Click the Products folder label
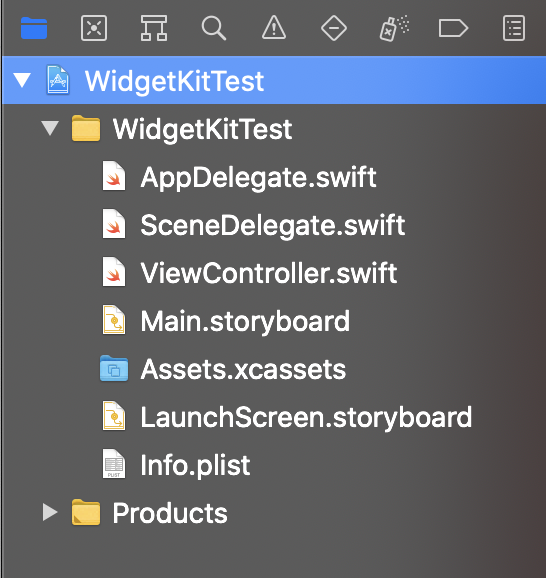This screenshot has height=578, width=546. (170, 513)
